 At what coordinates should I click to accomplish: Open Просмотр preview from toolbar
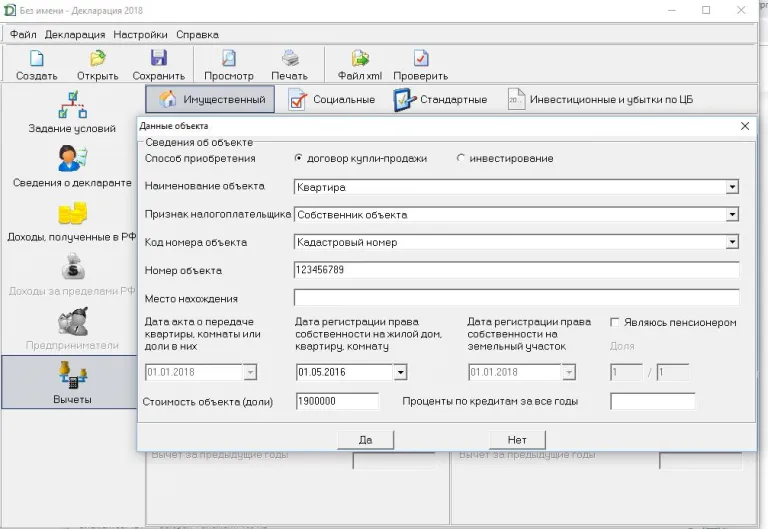(x=228, y=59)
